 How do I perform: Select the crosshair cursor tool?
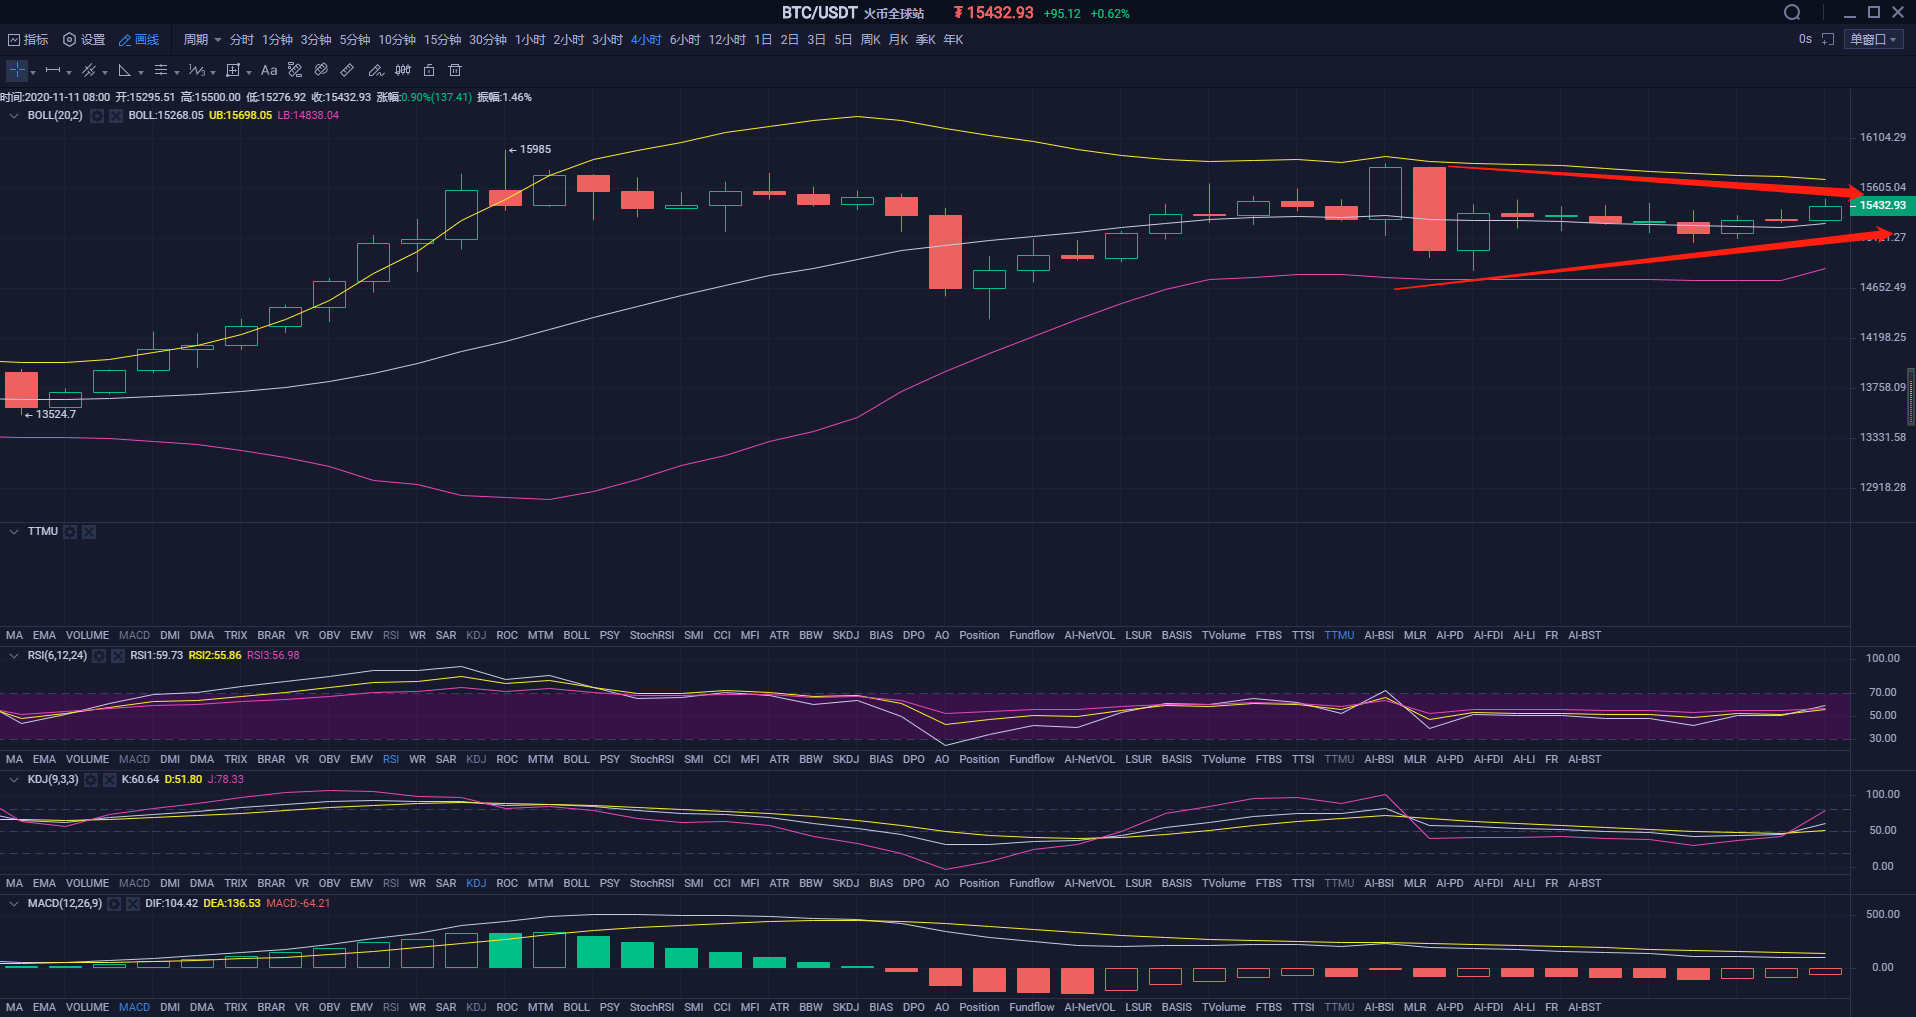coord(17,71)
